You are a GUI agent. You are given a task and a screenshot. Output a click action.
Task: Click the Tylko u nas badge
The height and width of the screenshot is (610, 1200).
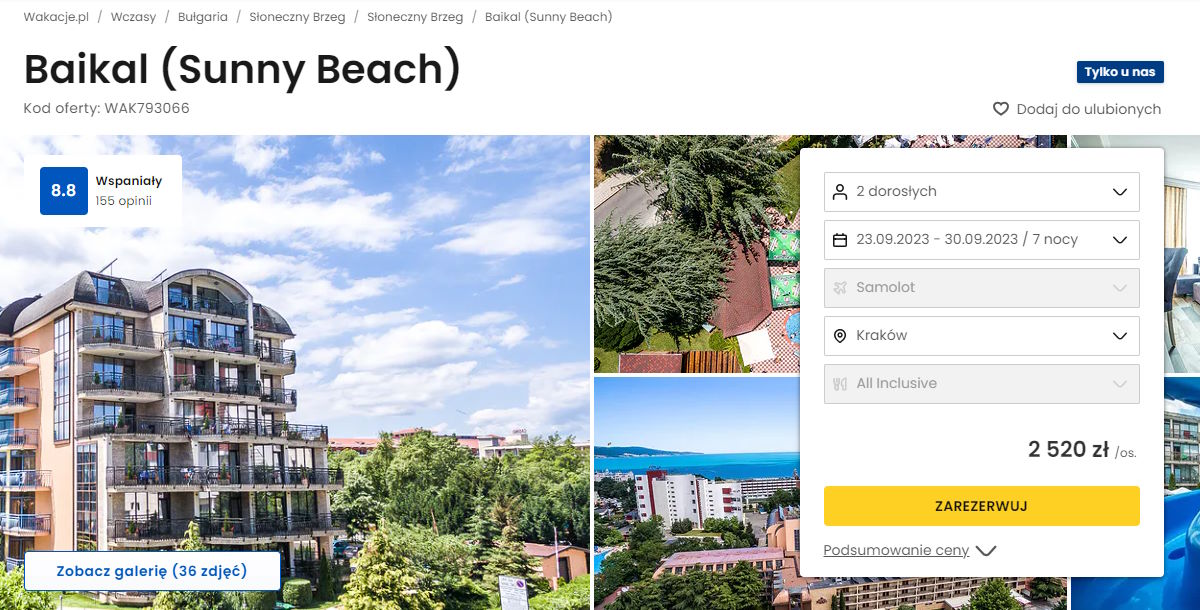[x=1120, y=72]
